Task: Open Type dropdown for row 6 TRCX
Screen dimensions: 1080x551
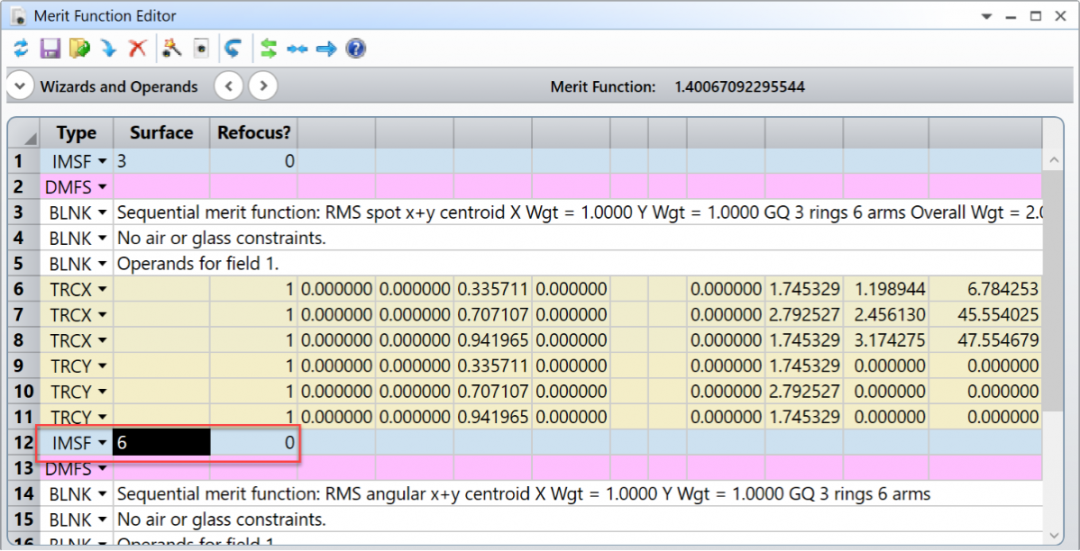Action: [102, 290]
